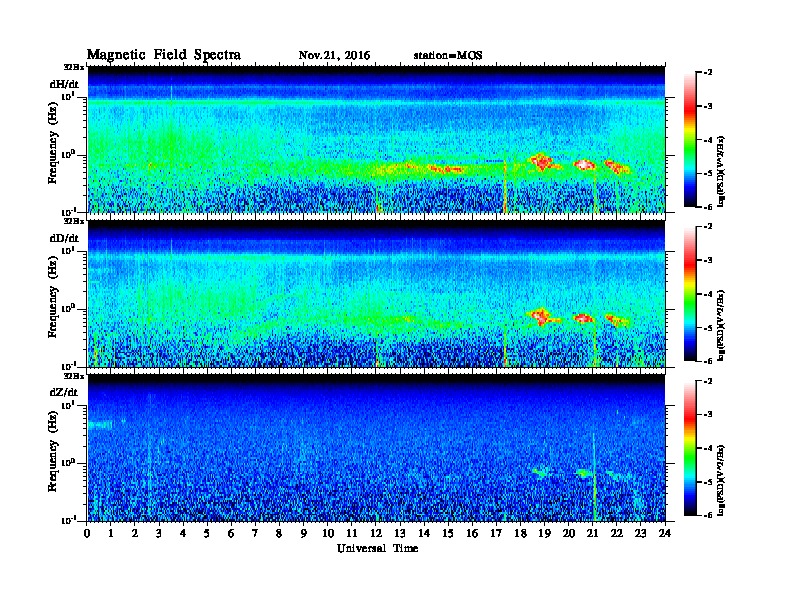
Task: Click the "-6" tick on dZ/dt color scale
Action: pos(707,515)
